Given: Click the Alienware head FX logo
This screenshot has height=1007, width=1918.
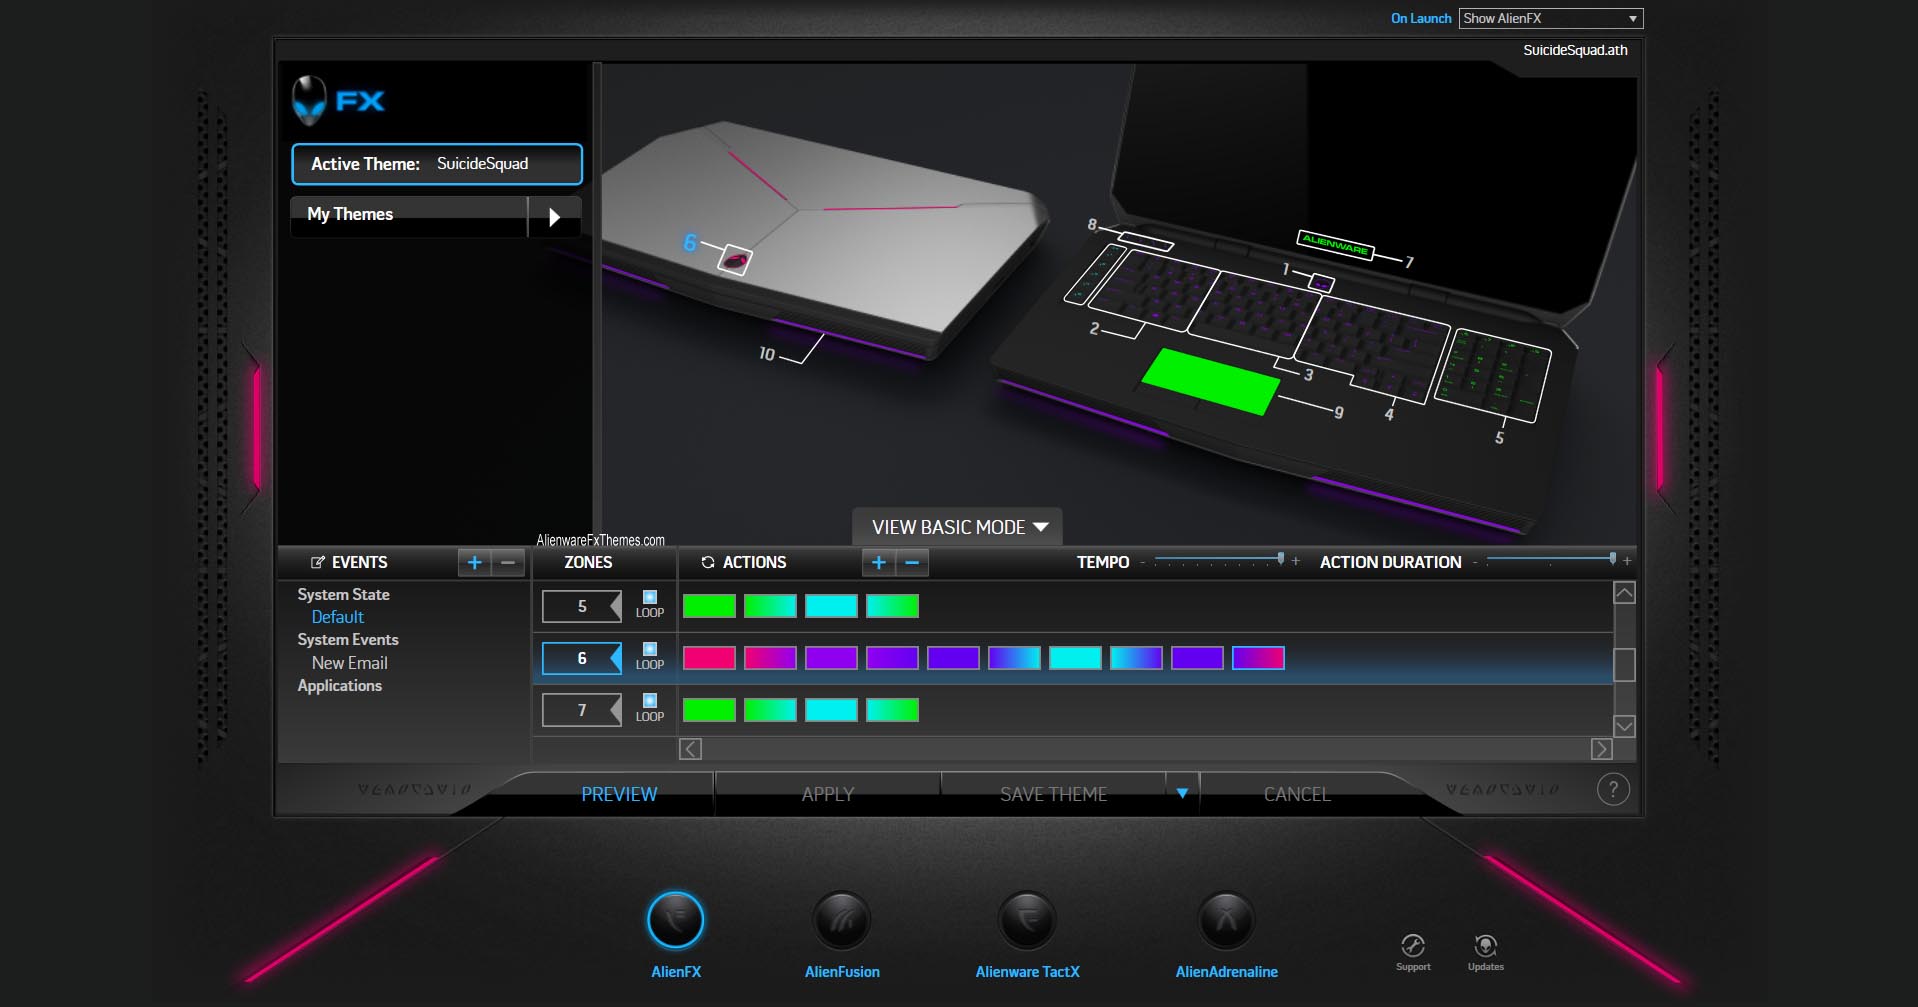Looking at the screenshot, I should pyautogui.click(x=338, y=100).
